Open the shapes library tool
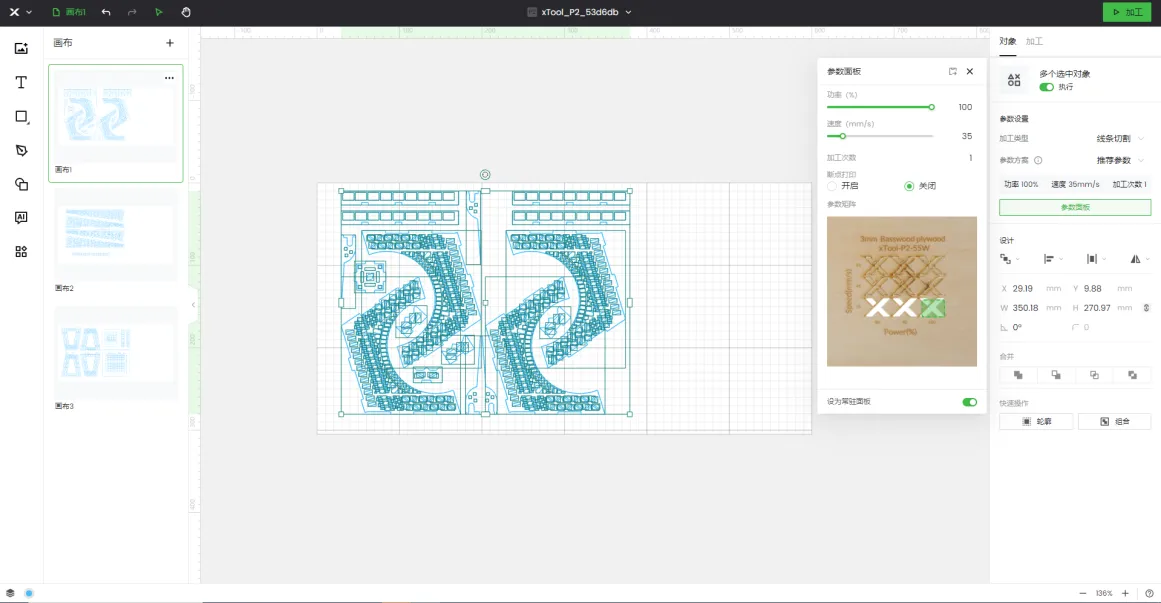This screenshot has height=603, width=1161. click(x=21, y=184)
